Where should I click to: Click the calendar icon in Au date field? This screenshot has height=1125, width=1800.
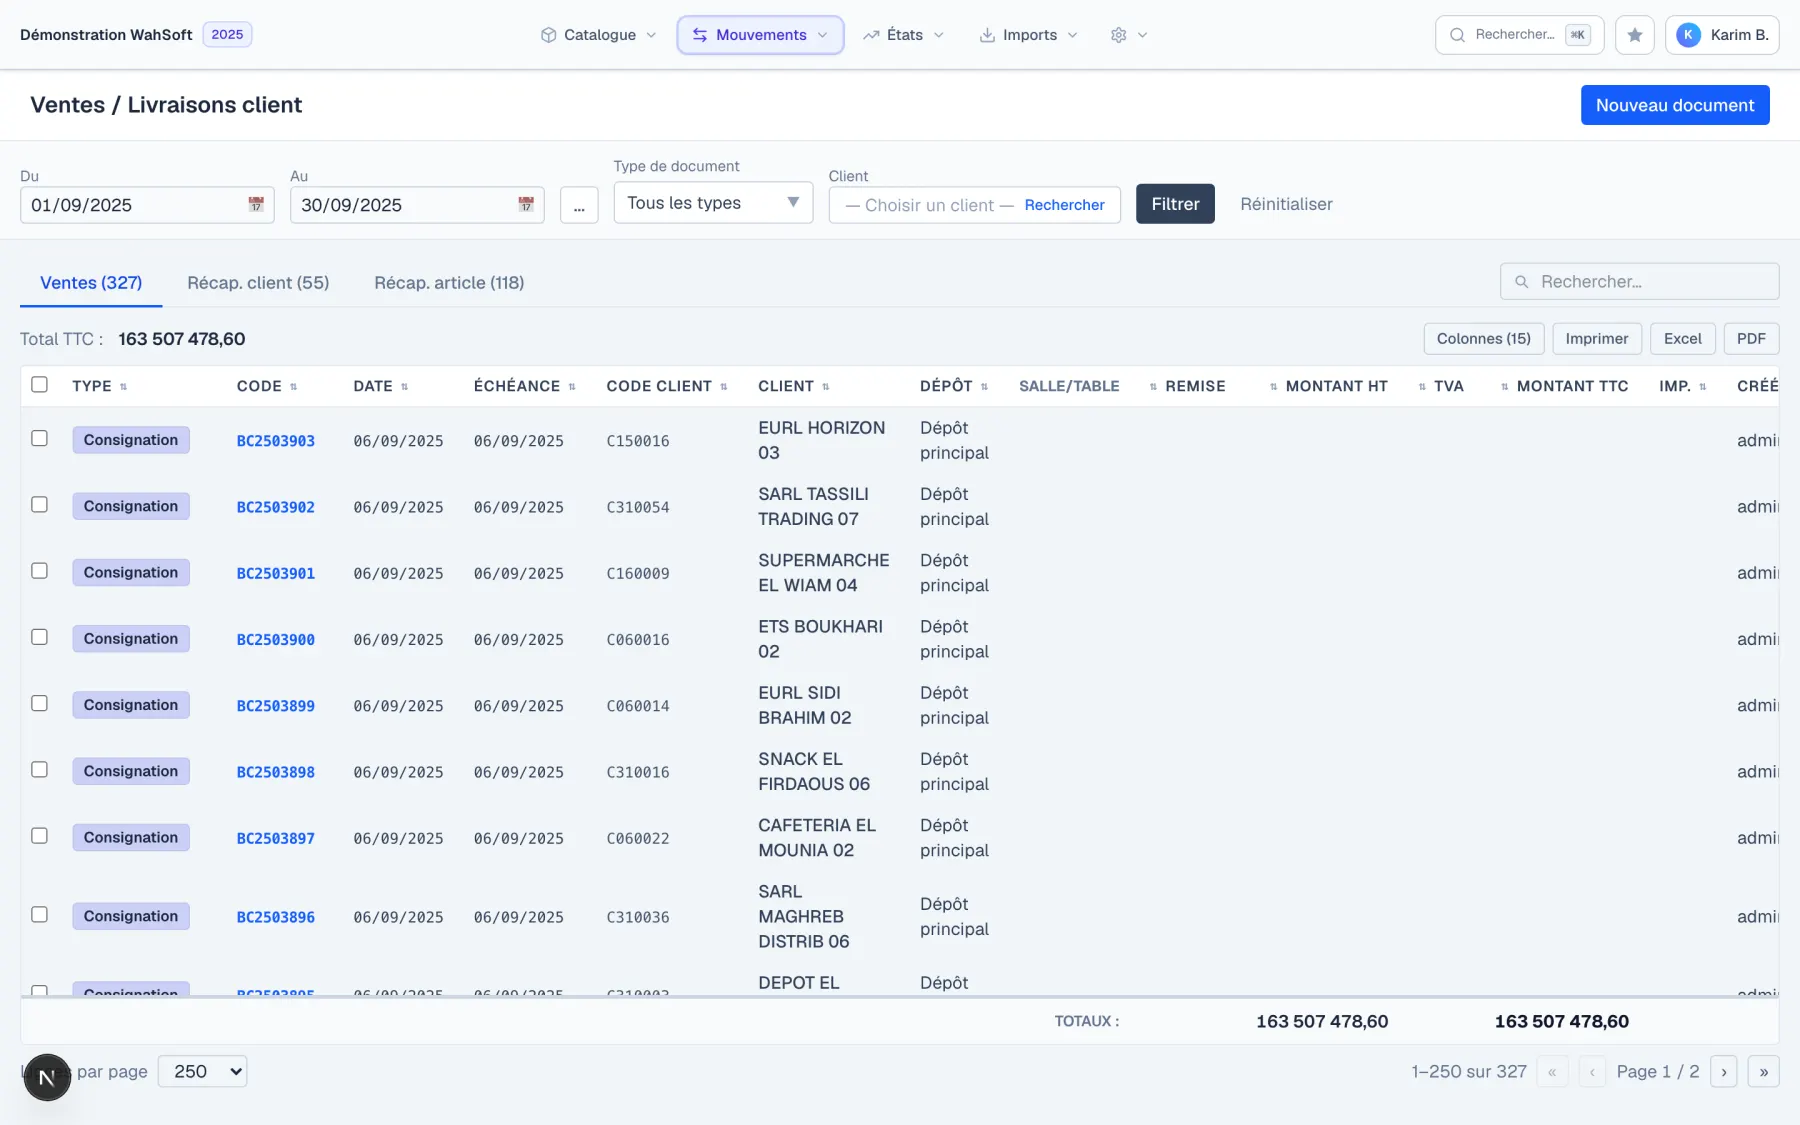526,204
